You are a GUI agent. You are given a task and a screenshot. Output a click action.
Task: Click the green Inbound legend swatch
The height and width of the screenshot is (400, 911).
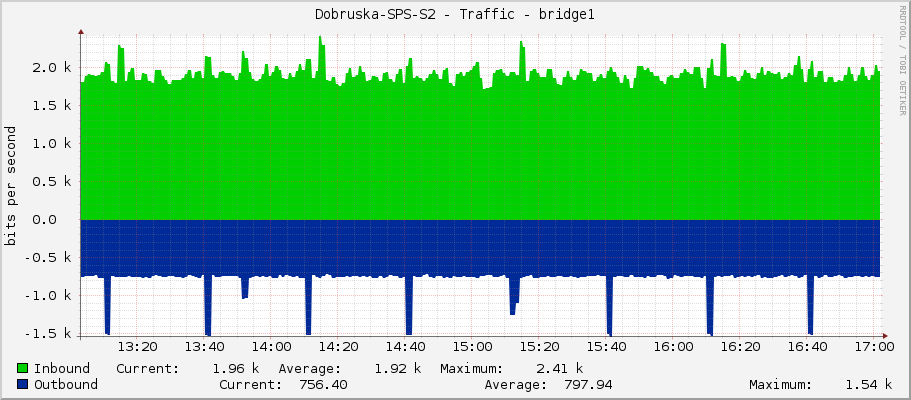[23, 368]
